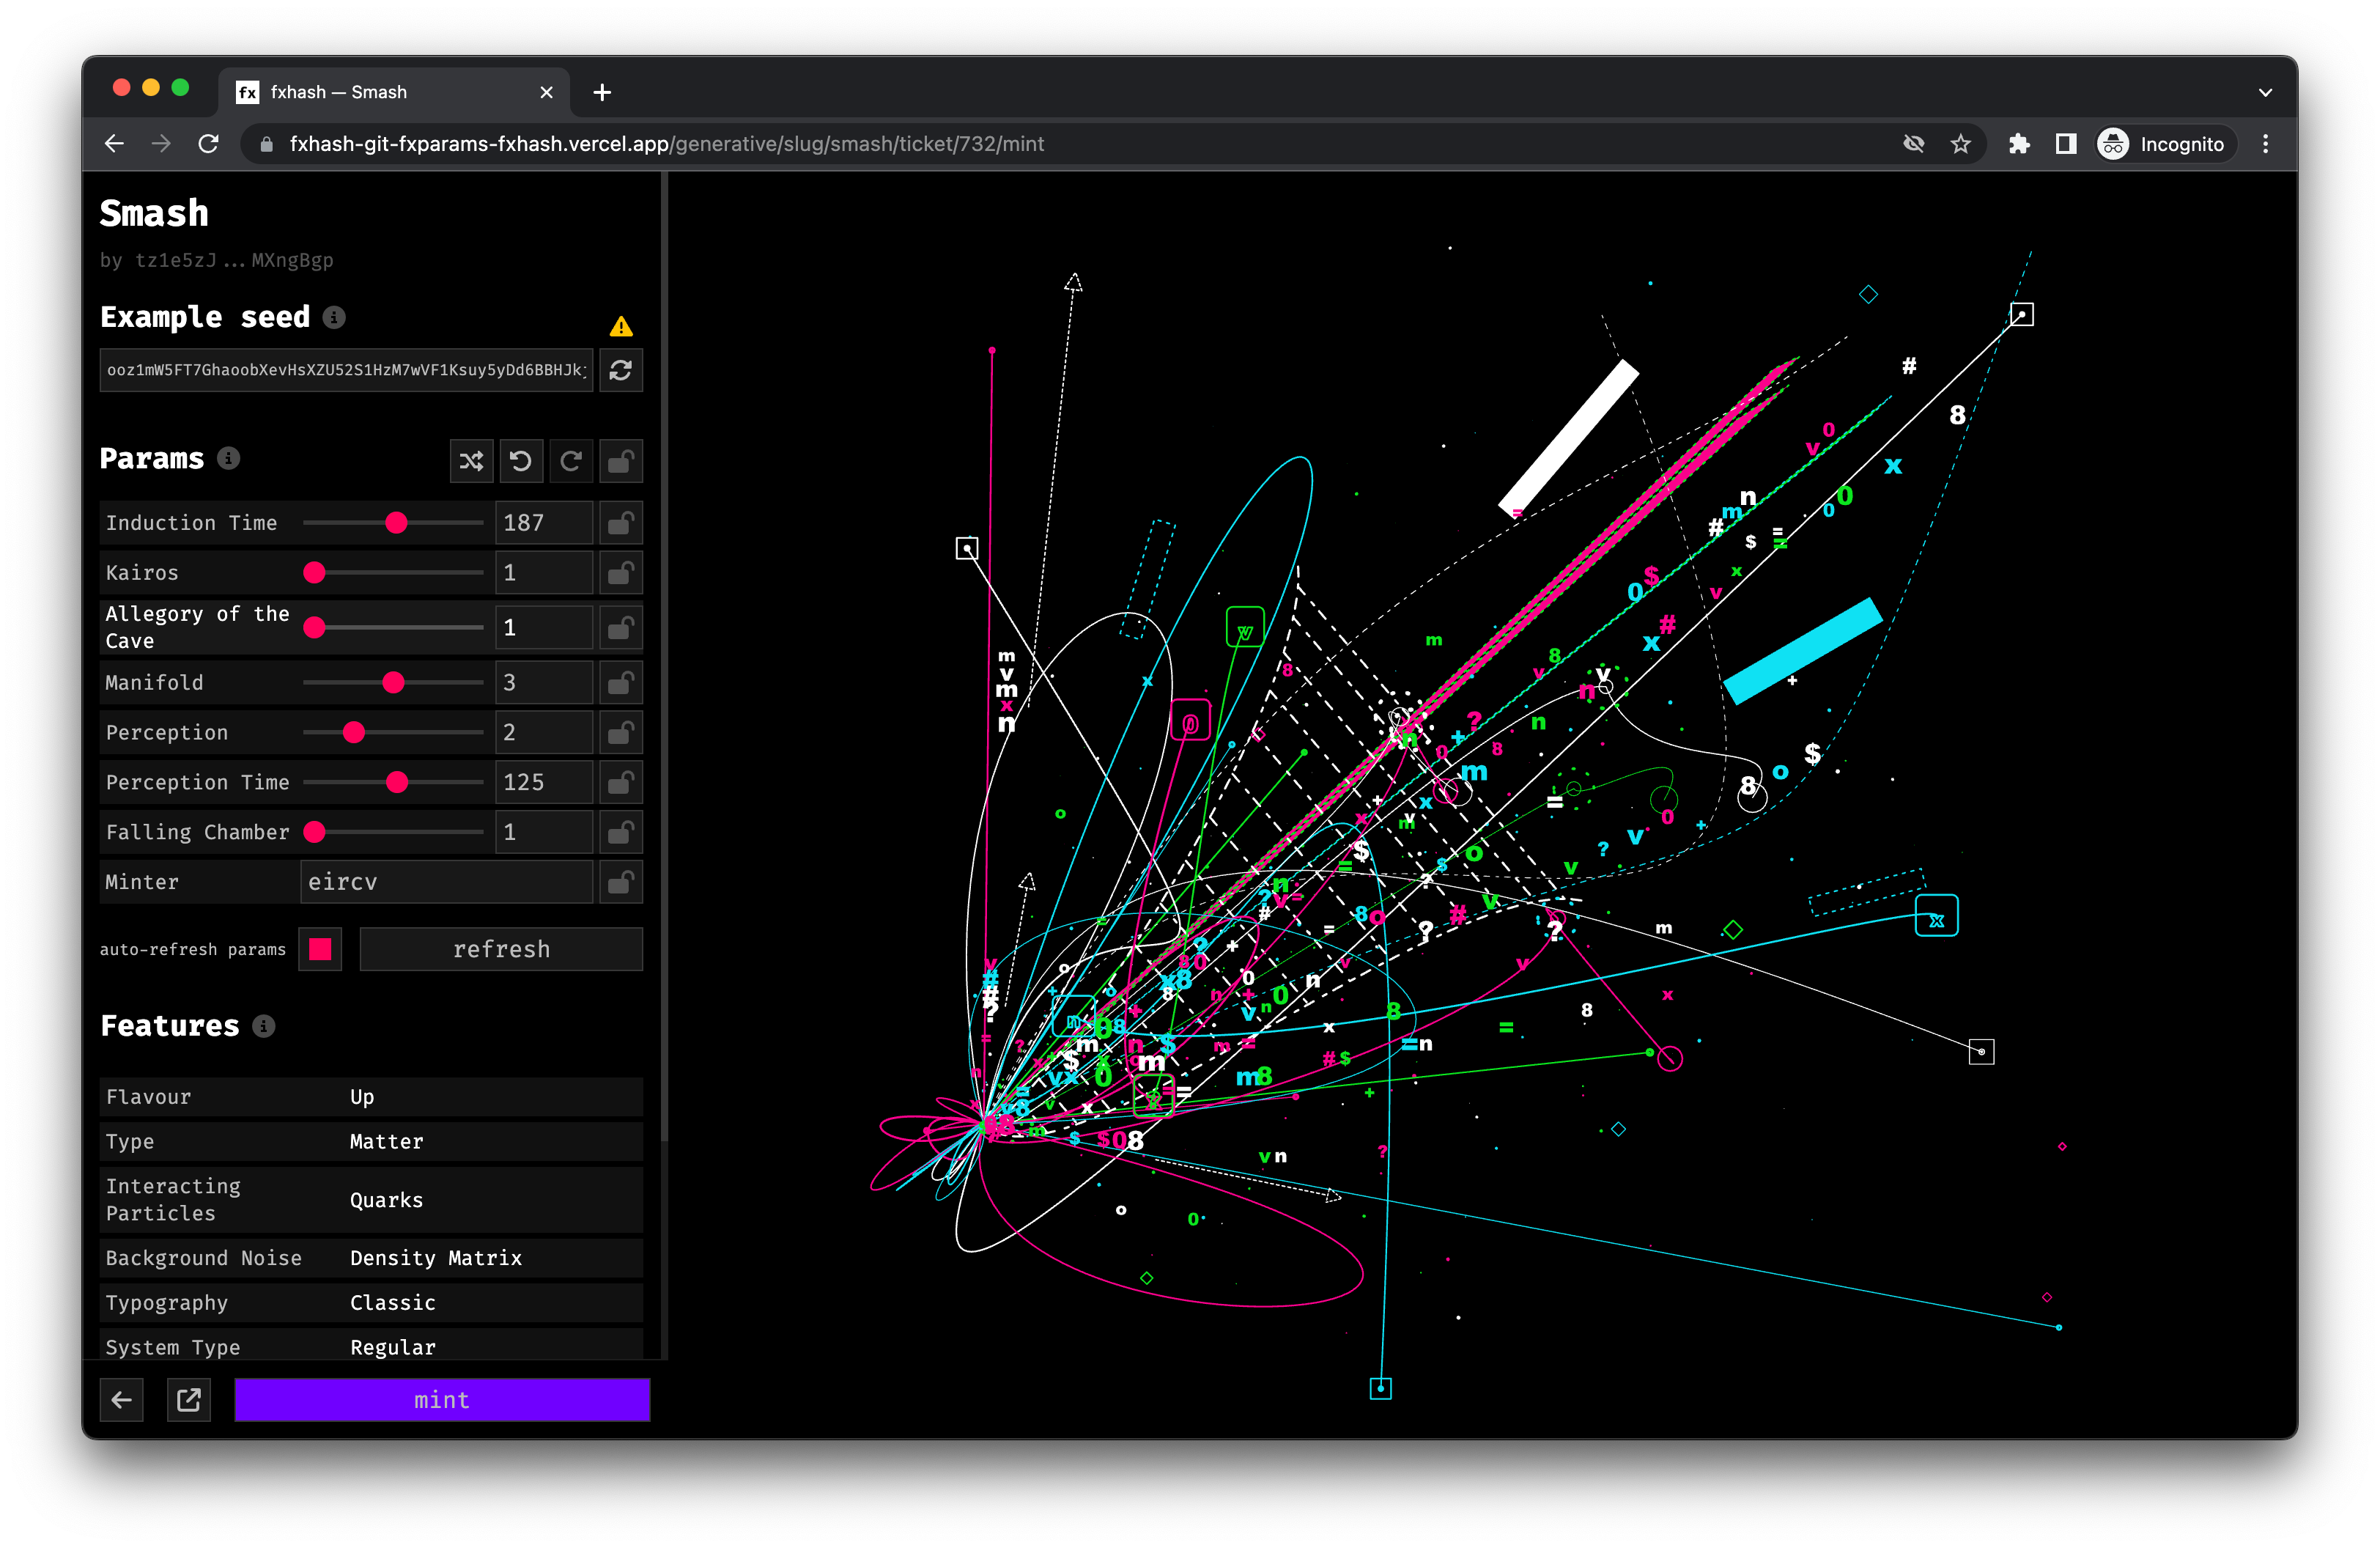
Task: Expand the browser tab search chevron
Action: (x=2265, y=92)
